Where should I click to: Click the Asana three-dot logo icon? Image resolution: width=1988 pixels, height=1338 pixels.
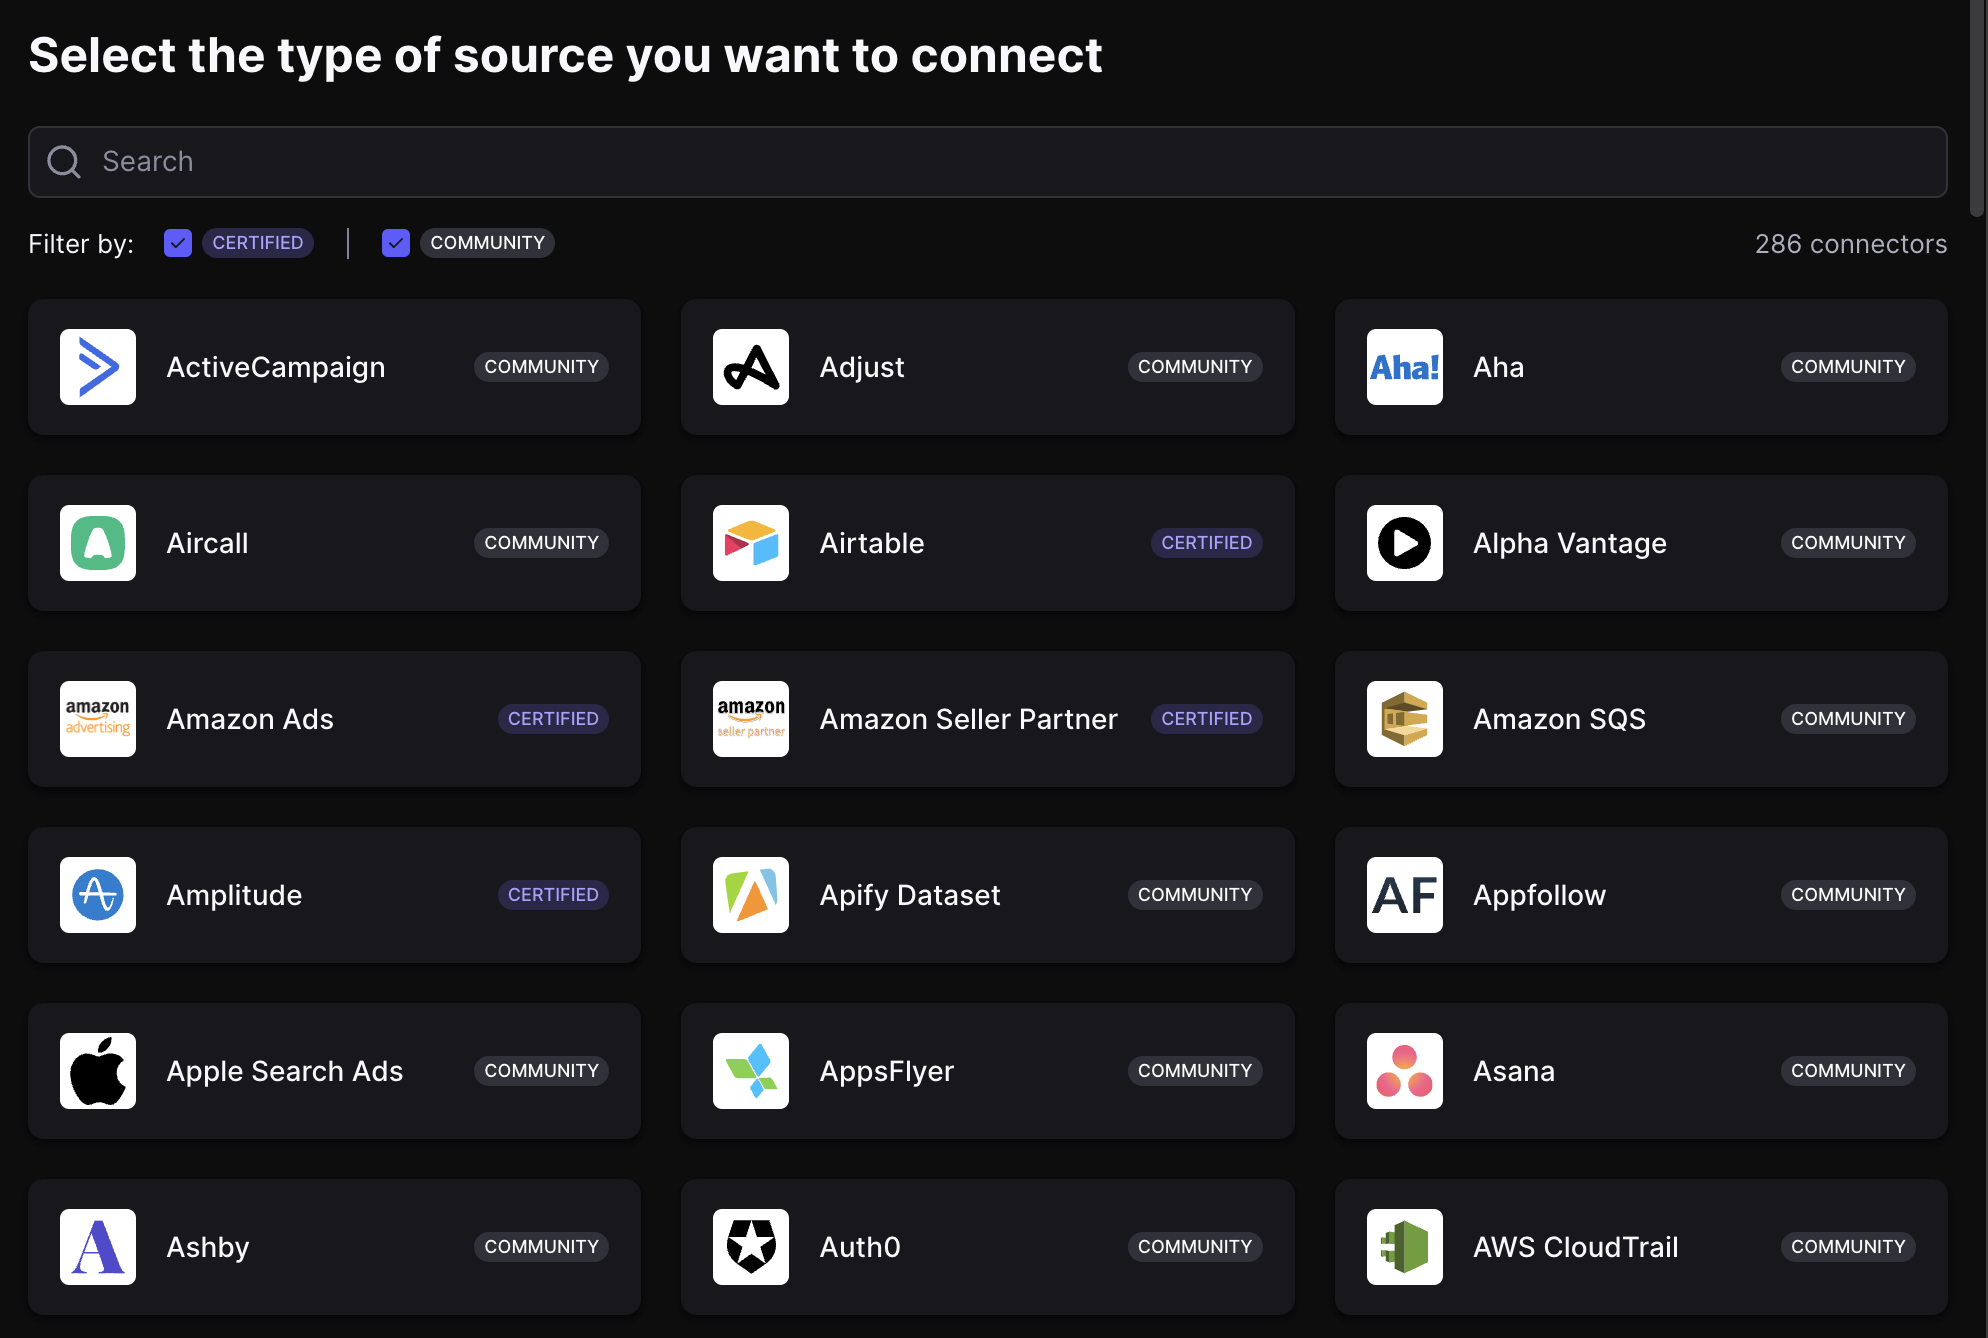(x=1405, y=1071)
